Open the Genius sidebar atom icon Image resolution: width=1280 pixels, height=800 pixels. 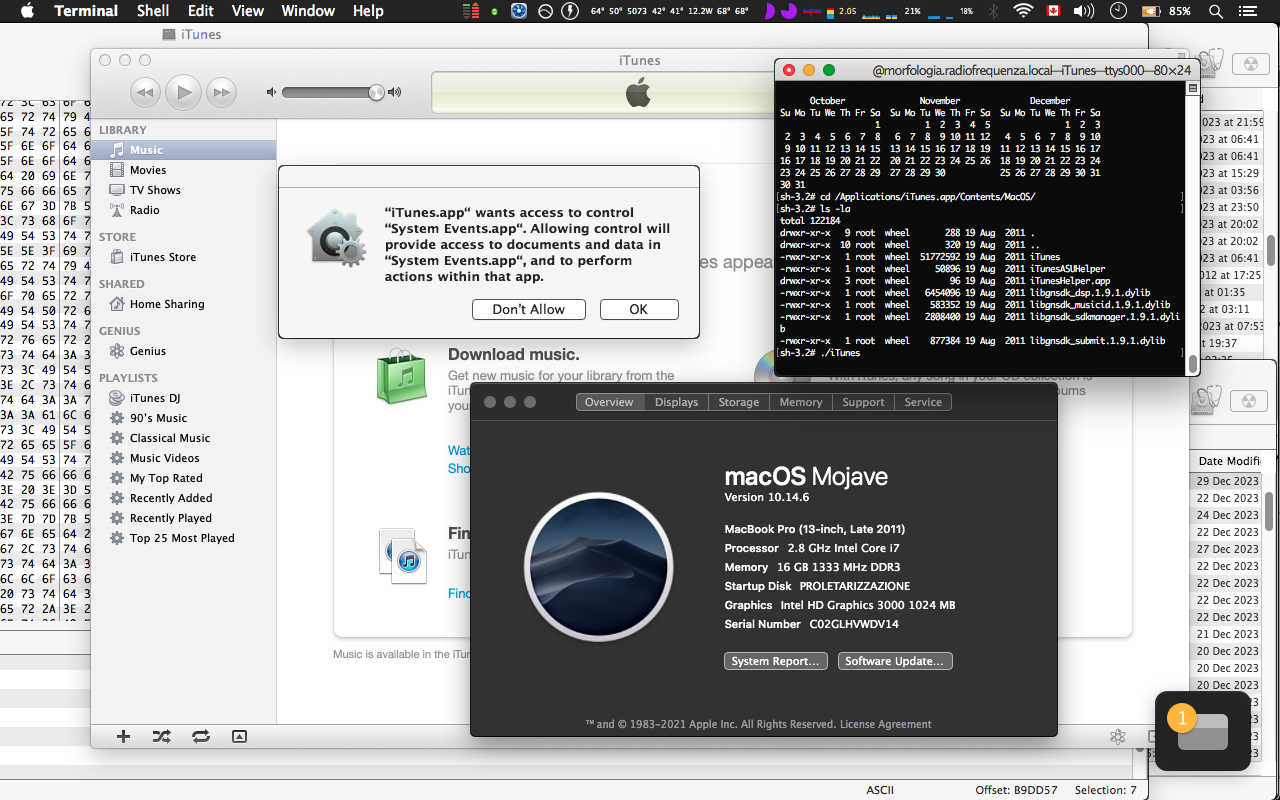coord(1118,737)
